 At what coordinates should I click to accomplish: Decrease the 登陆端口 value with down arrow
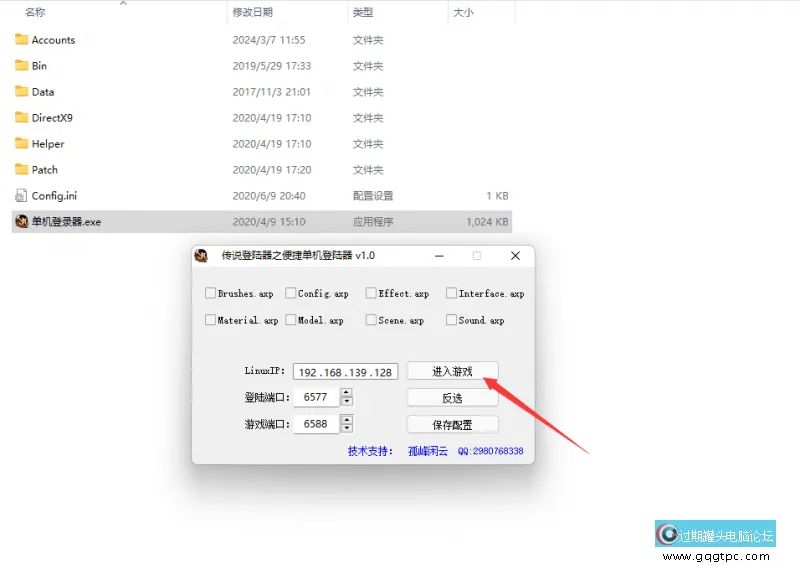(x=347, y=402)
